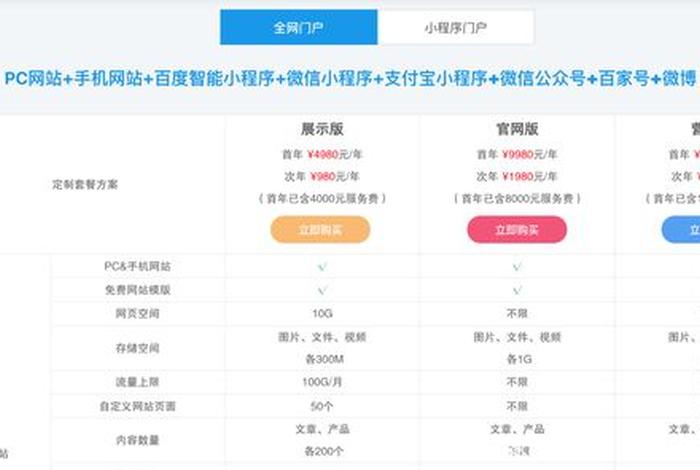Click 展示版 checkmark for PC&手机网站
The width and height of the screenshot is (700, 470).
click(321, 267)
